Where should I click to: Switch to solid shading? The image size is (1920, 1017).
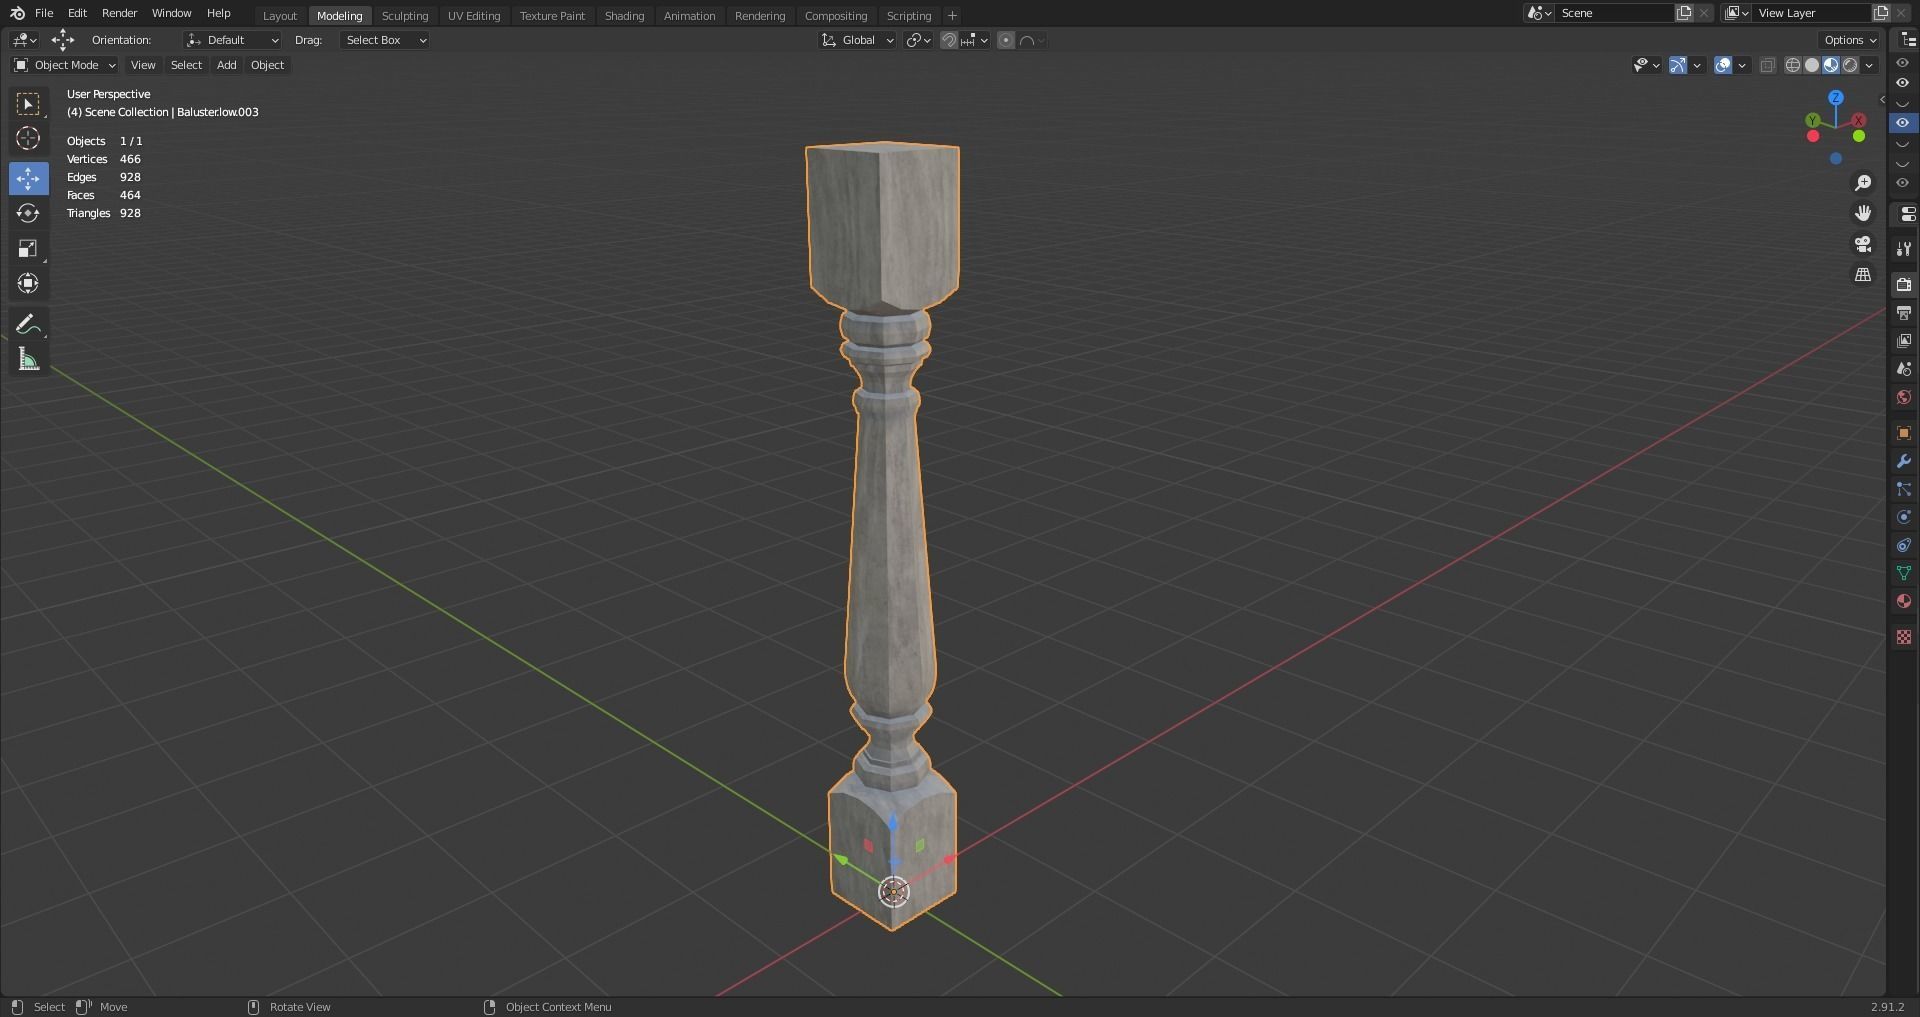tap(1812, 65)
